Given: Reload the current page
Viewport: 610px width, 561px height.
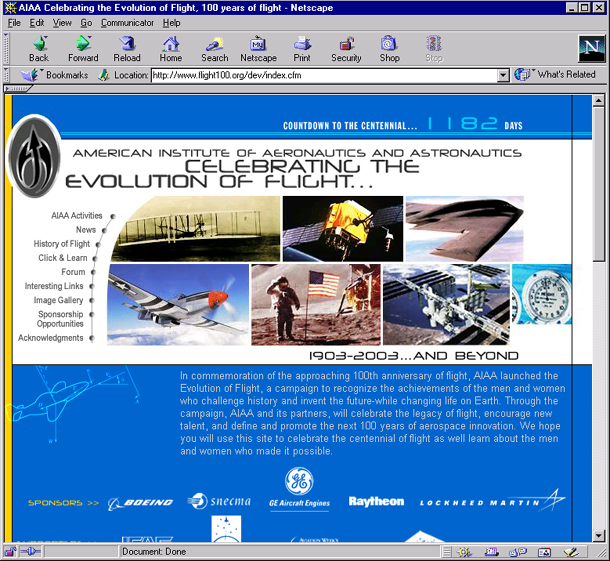Looking at the screenshot, I should coord(127,44).
